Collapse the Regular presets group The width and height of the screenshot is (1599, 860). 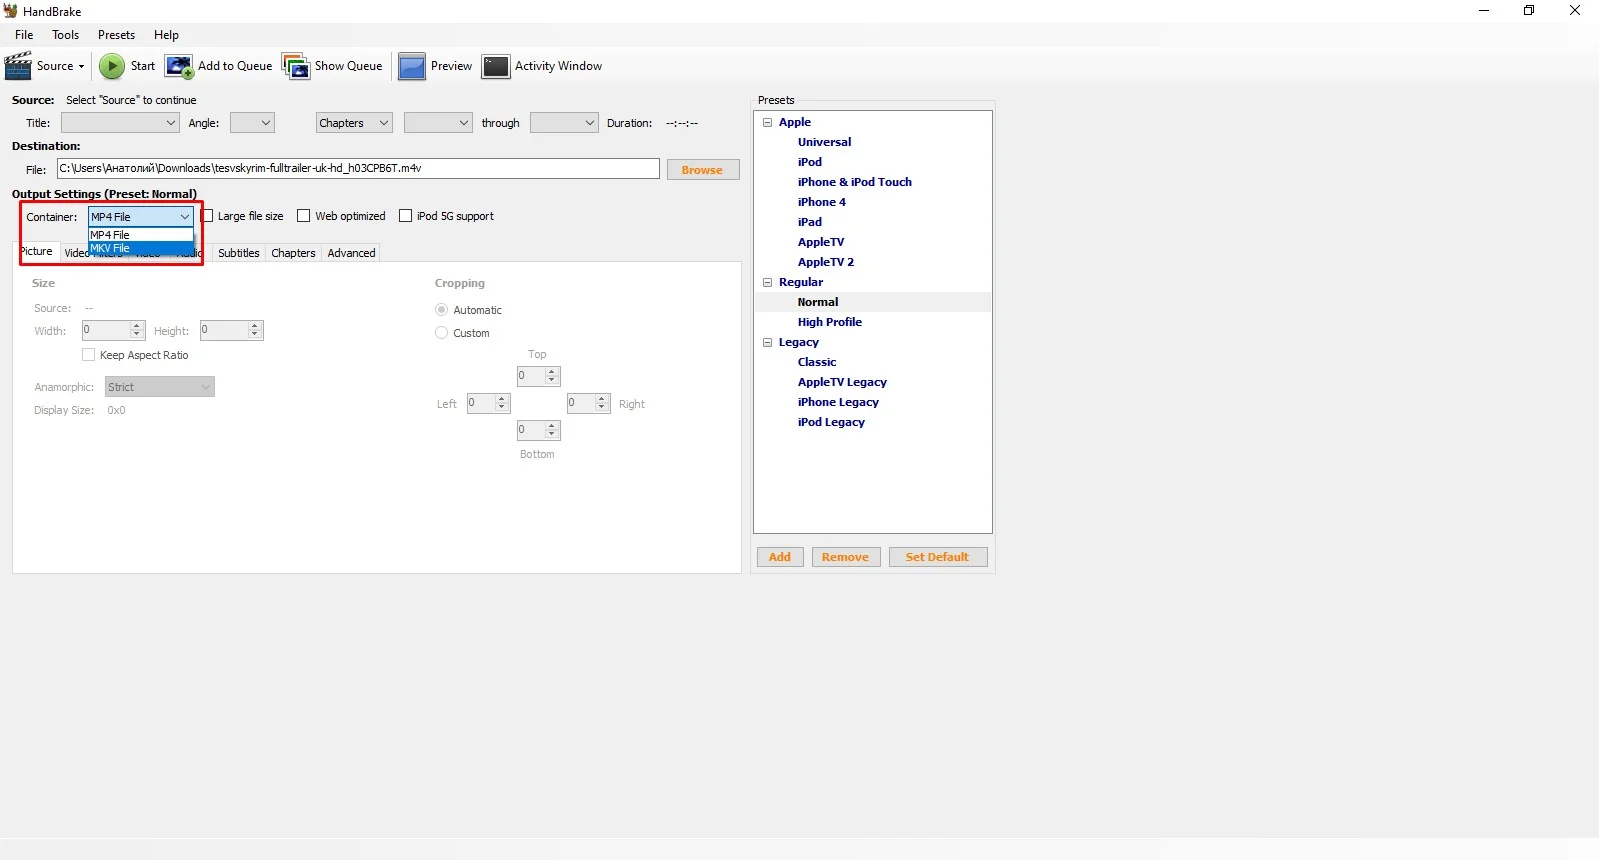pyautogui.click(x=768, y=282)
